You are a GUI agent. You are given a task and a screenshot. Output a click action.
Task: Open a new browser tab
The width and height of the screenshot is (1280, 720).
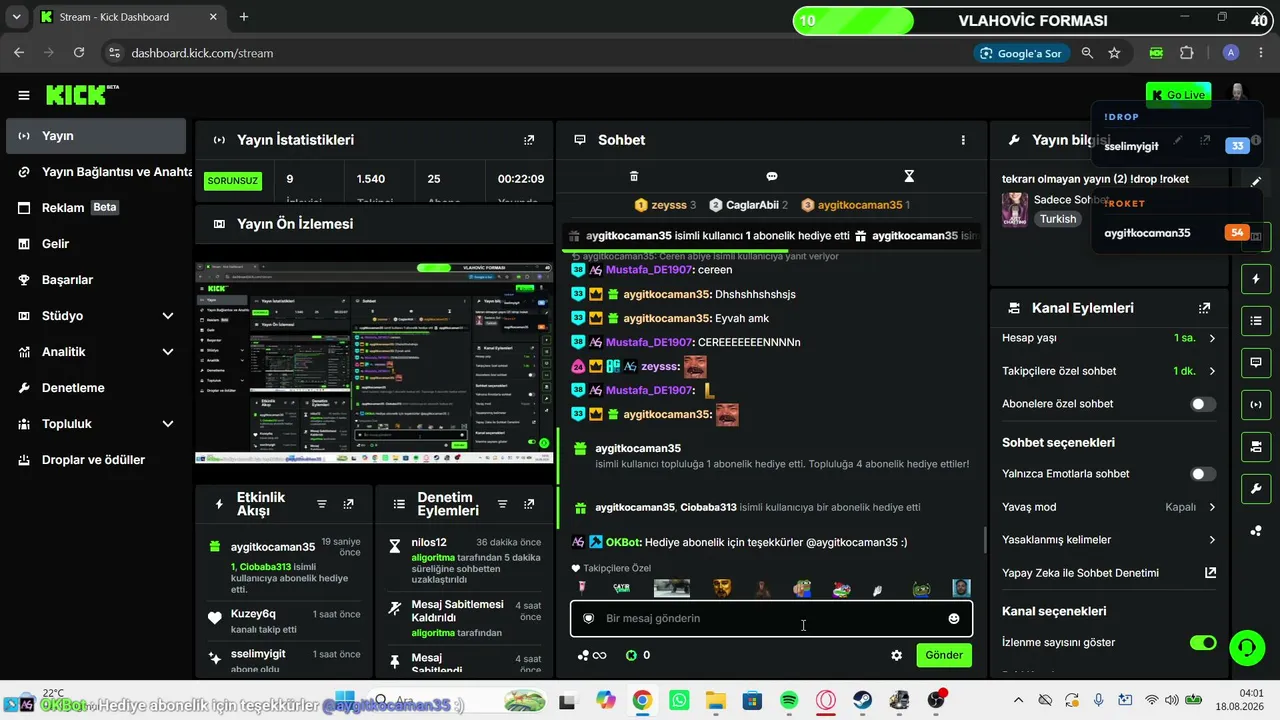click(244, 17)
